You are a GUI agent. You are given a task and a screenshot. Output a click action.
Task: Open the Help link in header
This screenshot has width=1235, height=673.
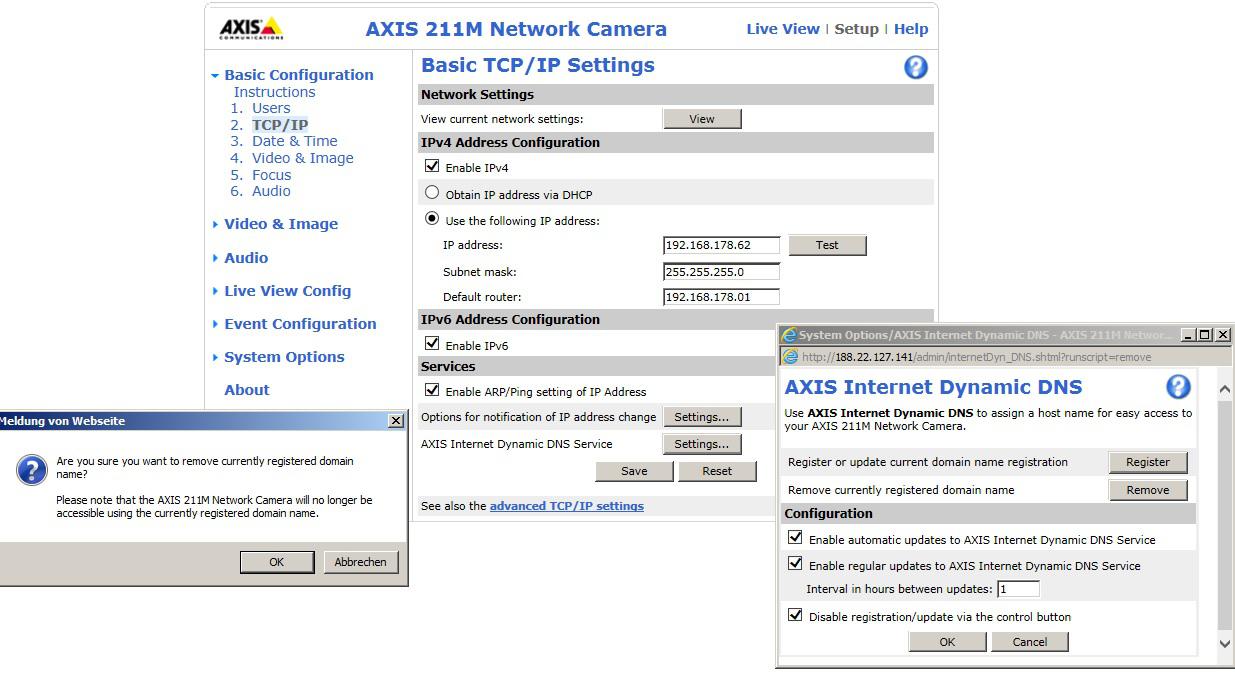pos(911,29)
